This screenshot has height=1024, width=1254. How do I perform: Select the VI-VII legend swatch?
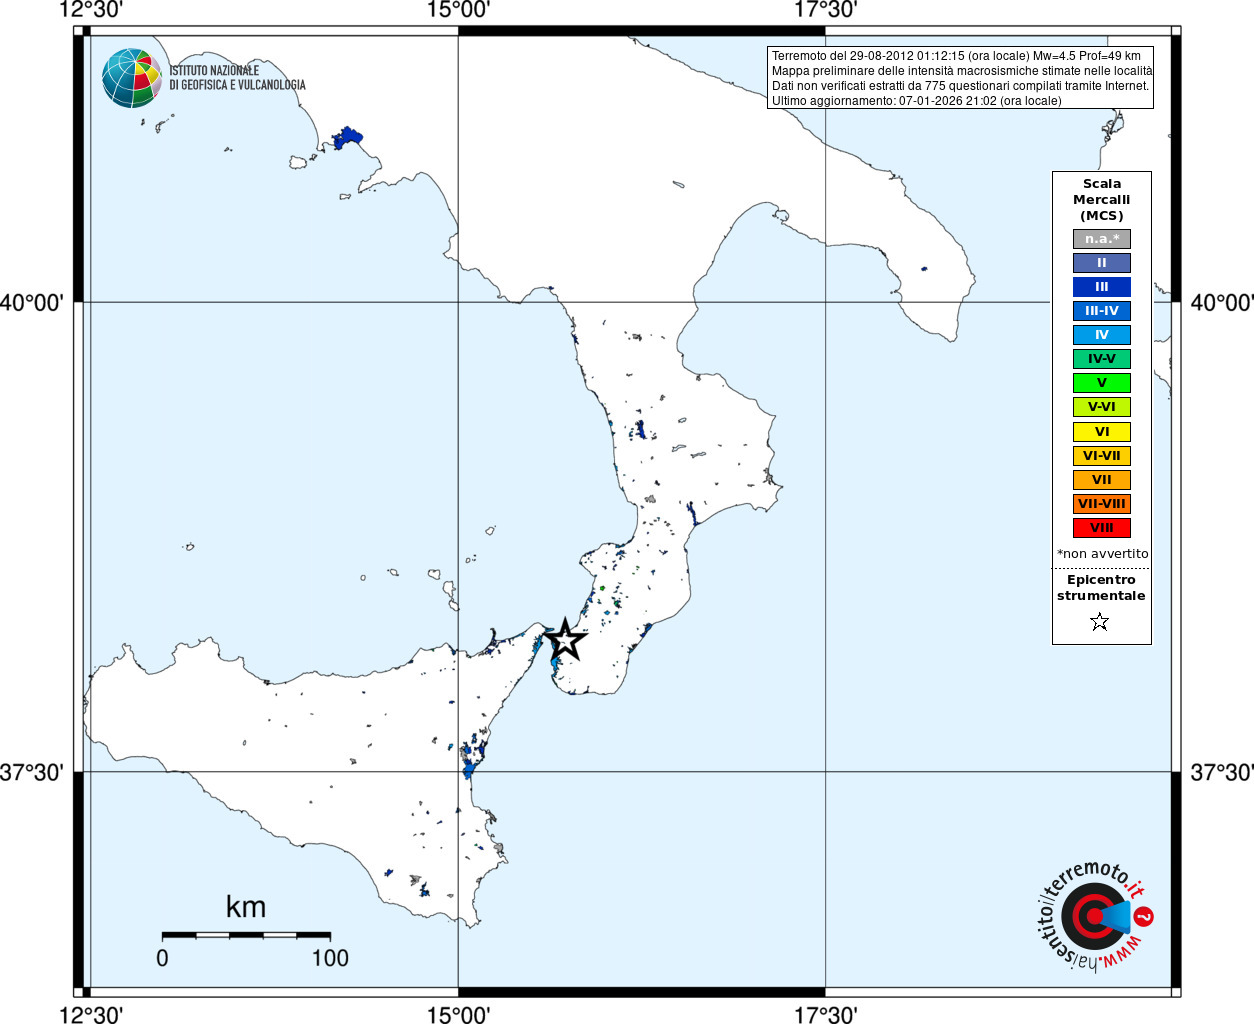[x=1102, y=456]
